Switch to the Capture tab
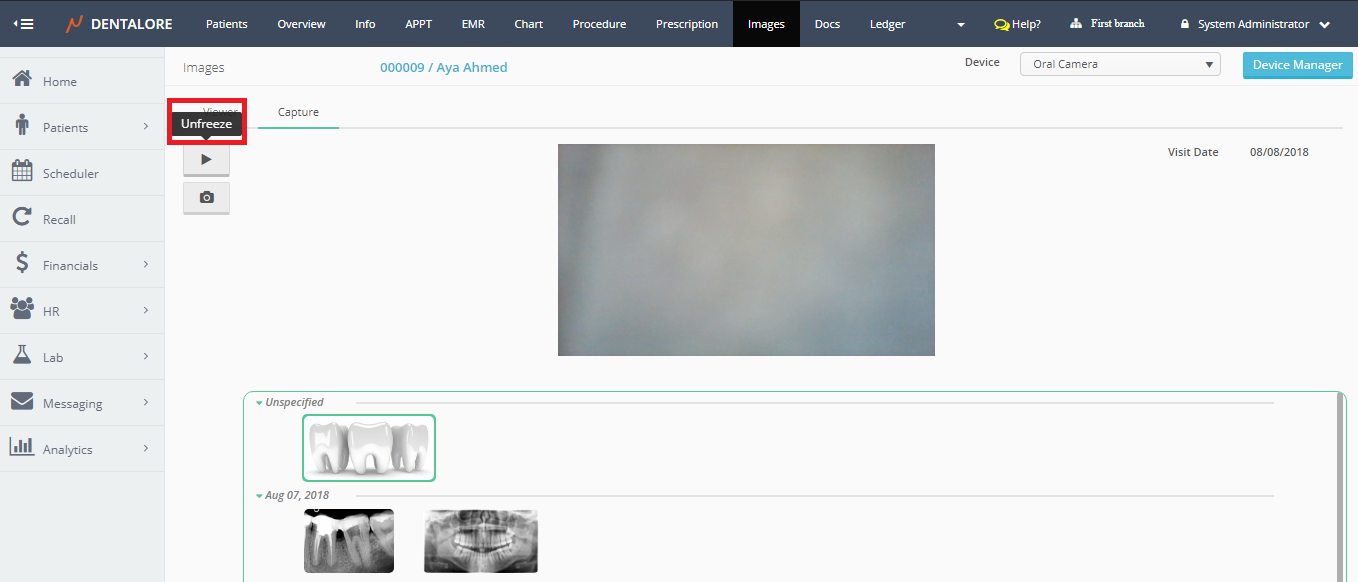This screenshot has width=1358, height=582. coord(298,112)
